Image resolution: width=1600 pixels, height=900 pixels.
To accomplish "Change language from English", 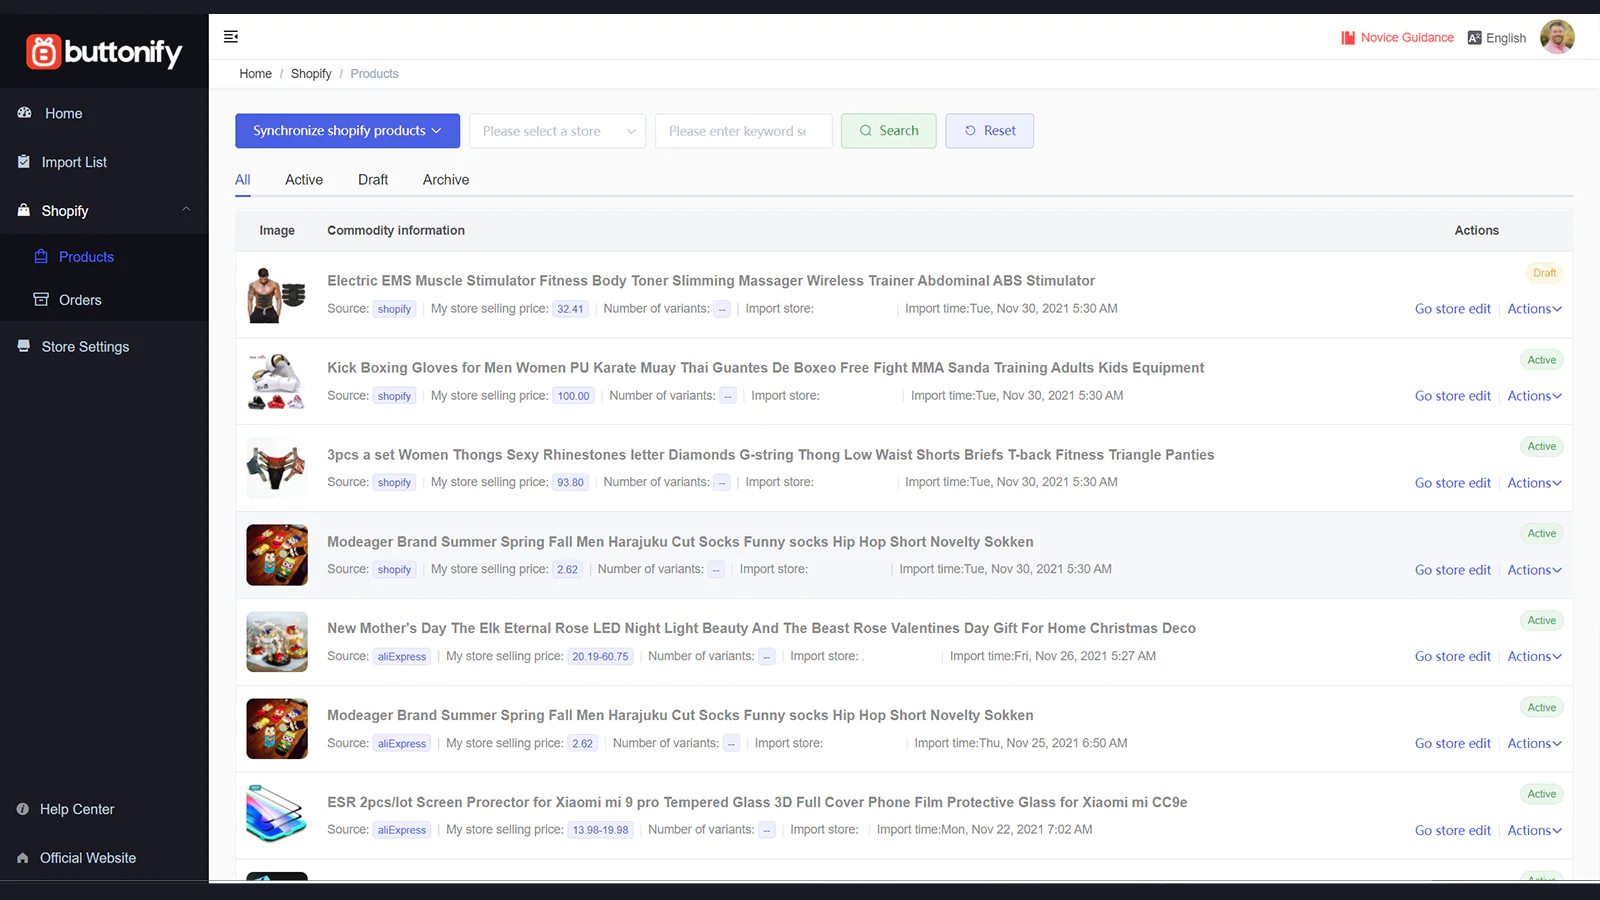I will pos(1496,38).
